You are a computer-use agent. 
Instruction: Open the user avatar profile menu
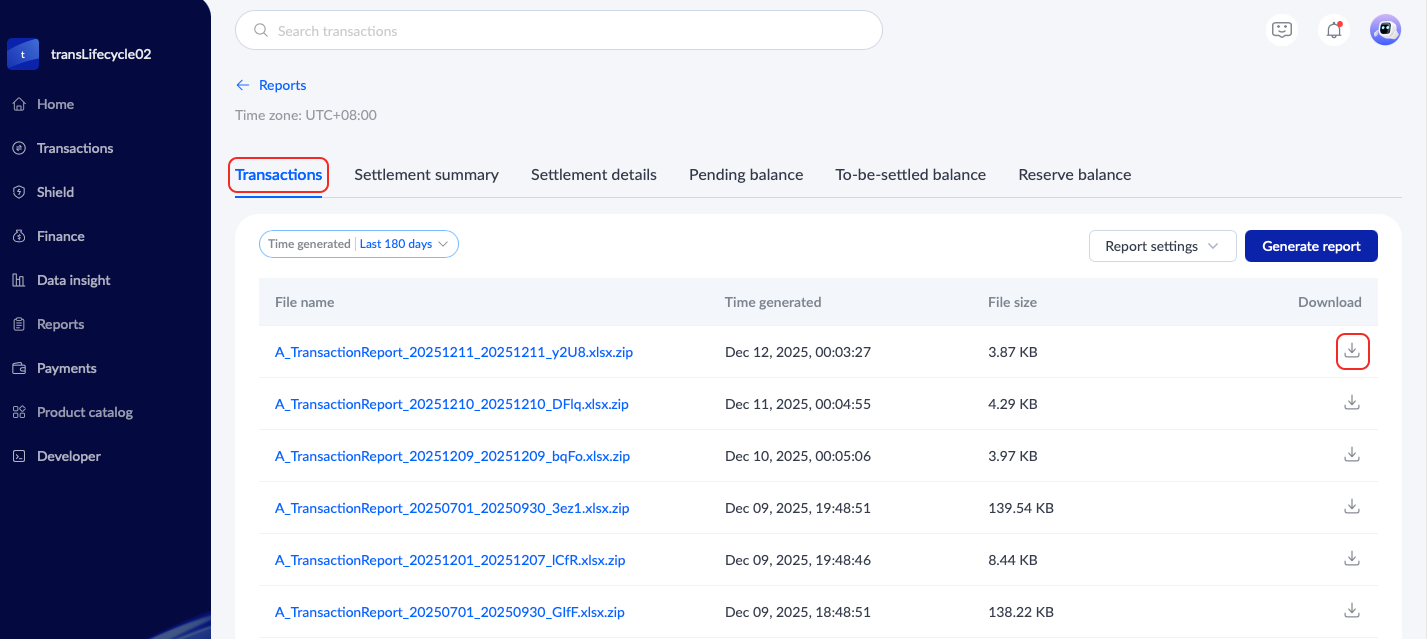pos(1385,30)
